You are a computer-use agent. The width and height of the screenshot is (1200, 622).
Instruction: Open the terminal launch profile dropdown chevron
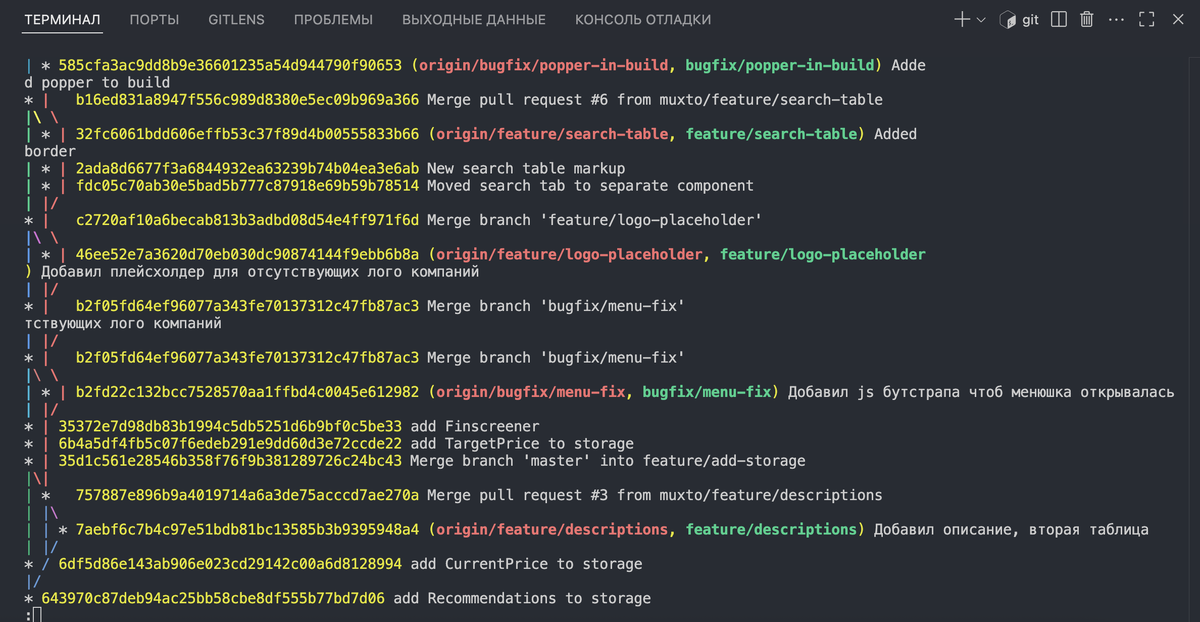981,19
